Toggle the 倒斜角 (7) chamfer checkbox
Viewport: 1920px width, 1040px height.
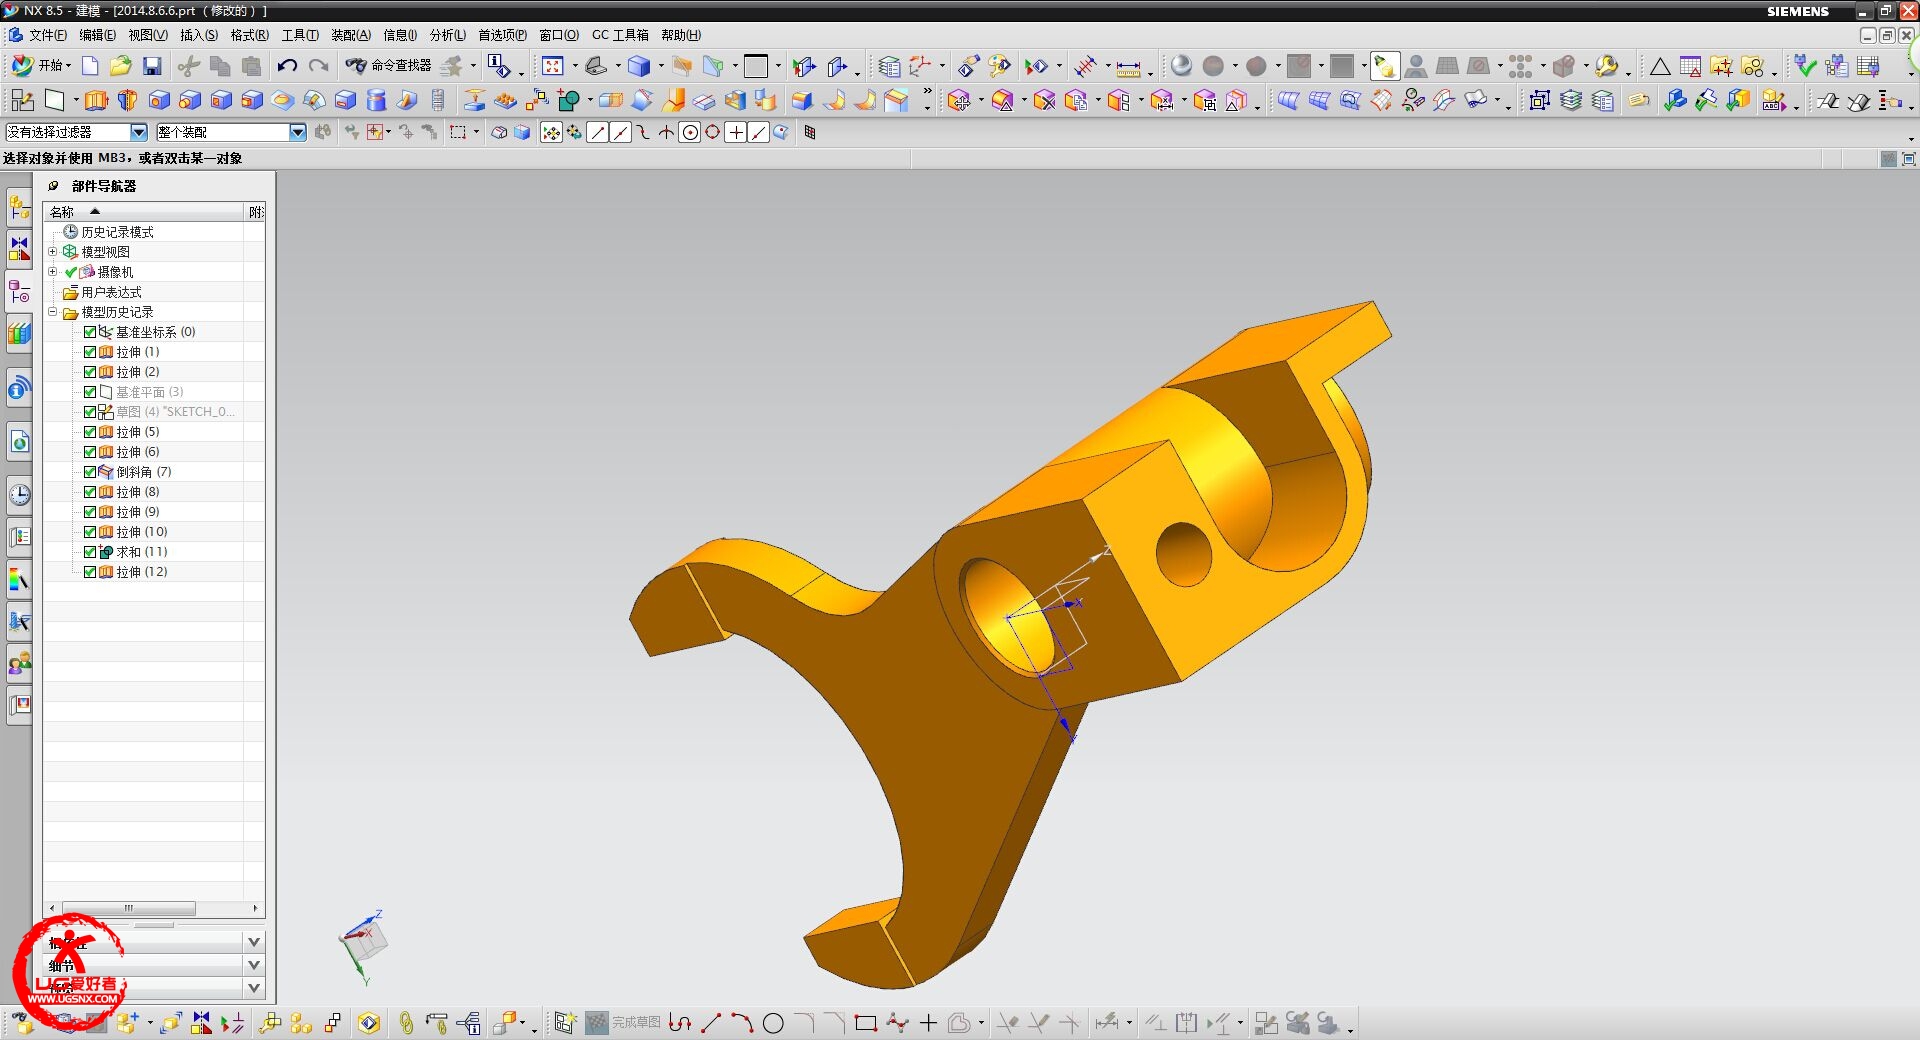point(90,472)
